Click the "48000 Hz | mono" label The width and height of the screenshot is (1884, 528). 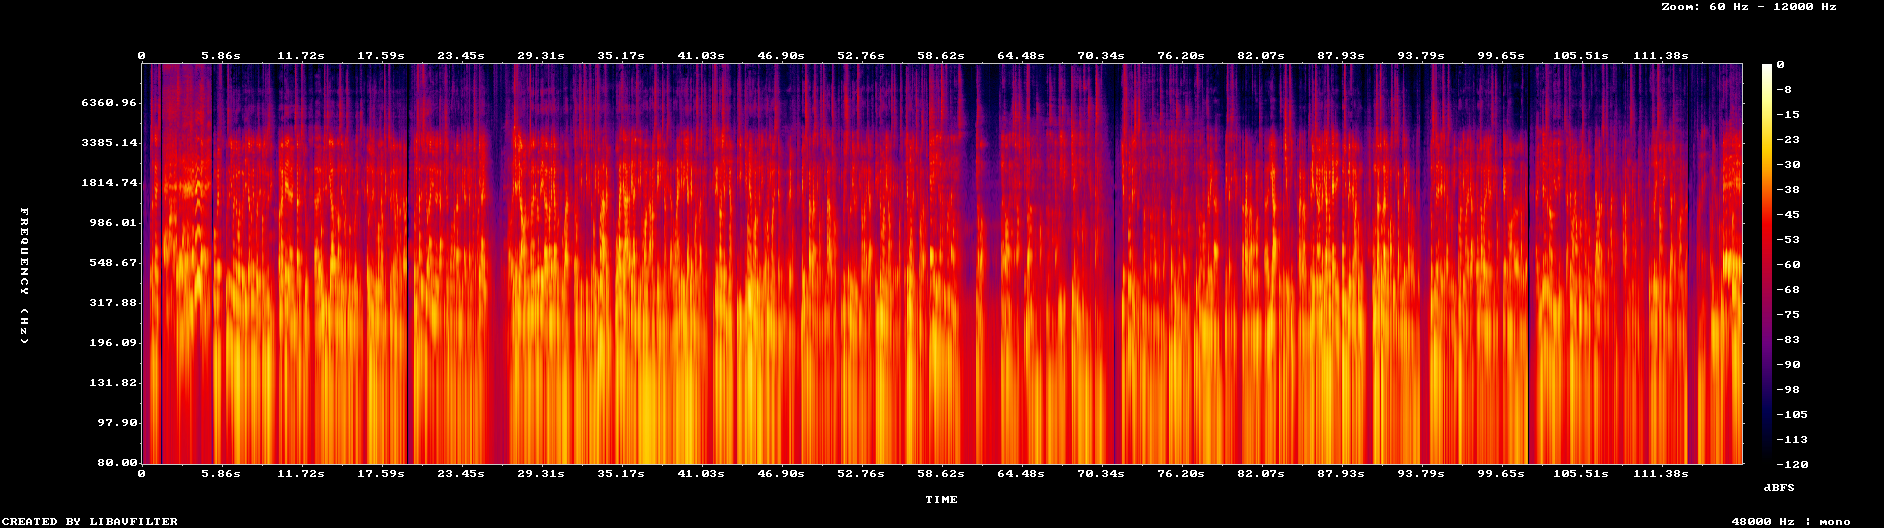(1791, 521)
